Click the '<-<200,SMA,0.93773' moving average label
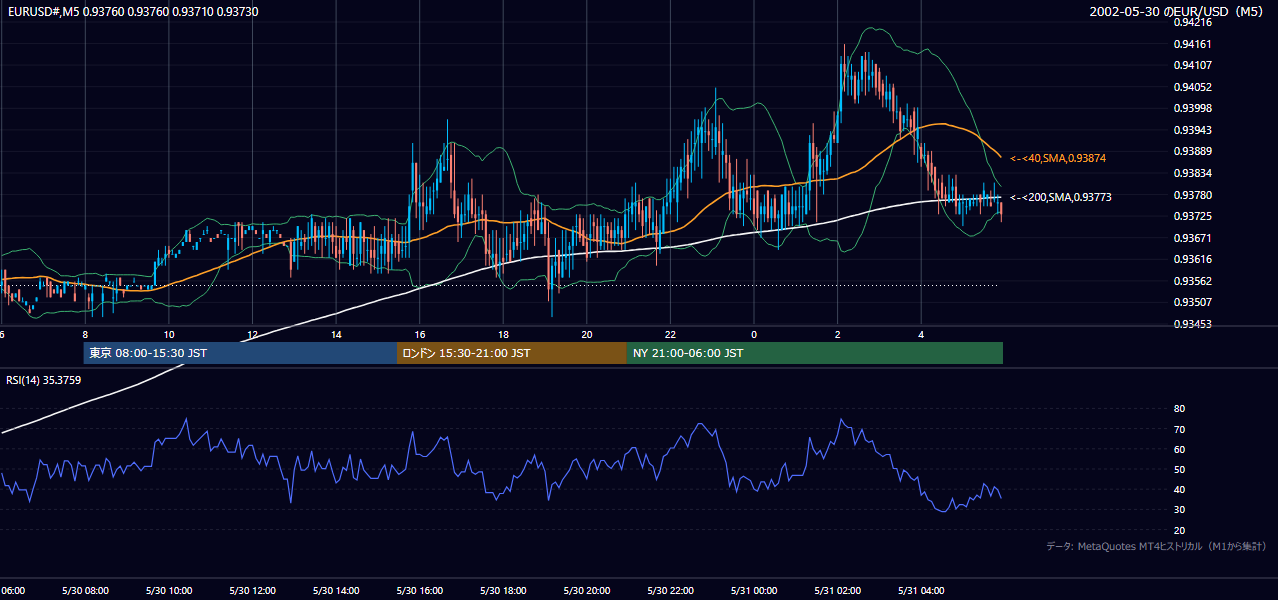Screen dimensions: 1278x600 [1060, 197]
